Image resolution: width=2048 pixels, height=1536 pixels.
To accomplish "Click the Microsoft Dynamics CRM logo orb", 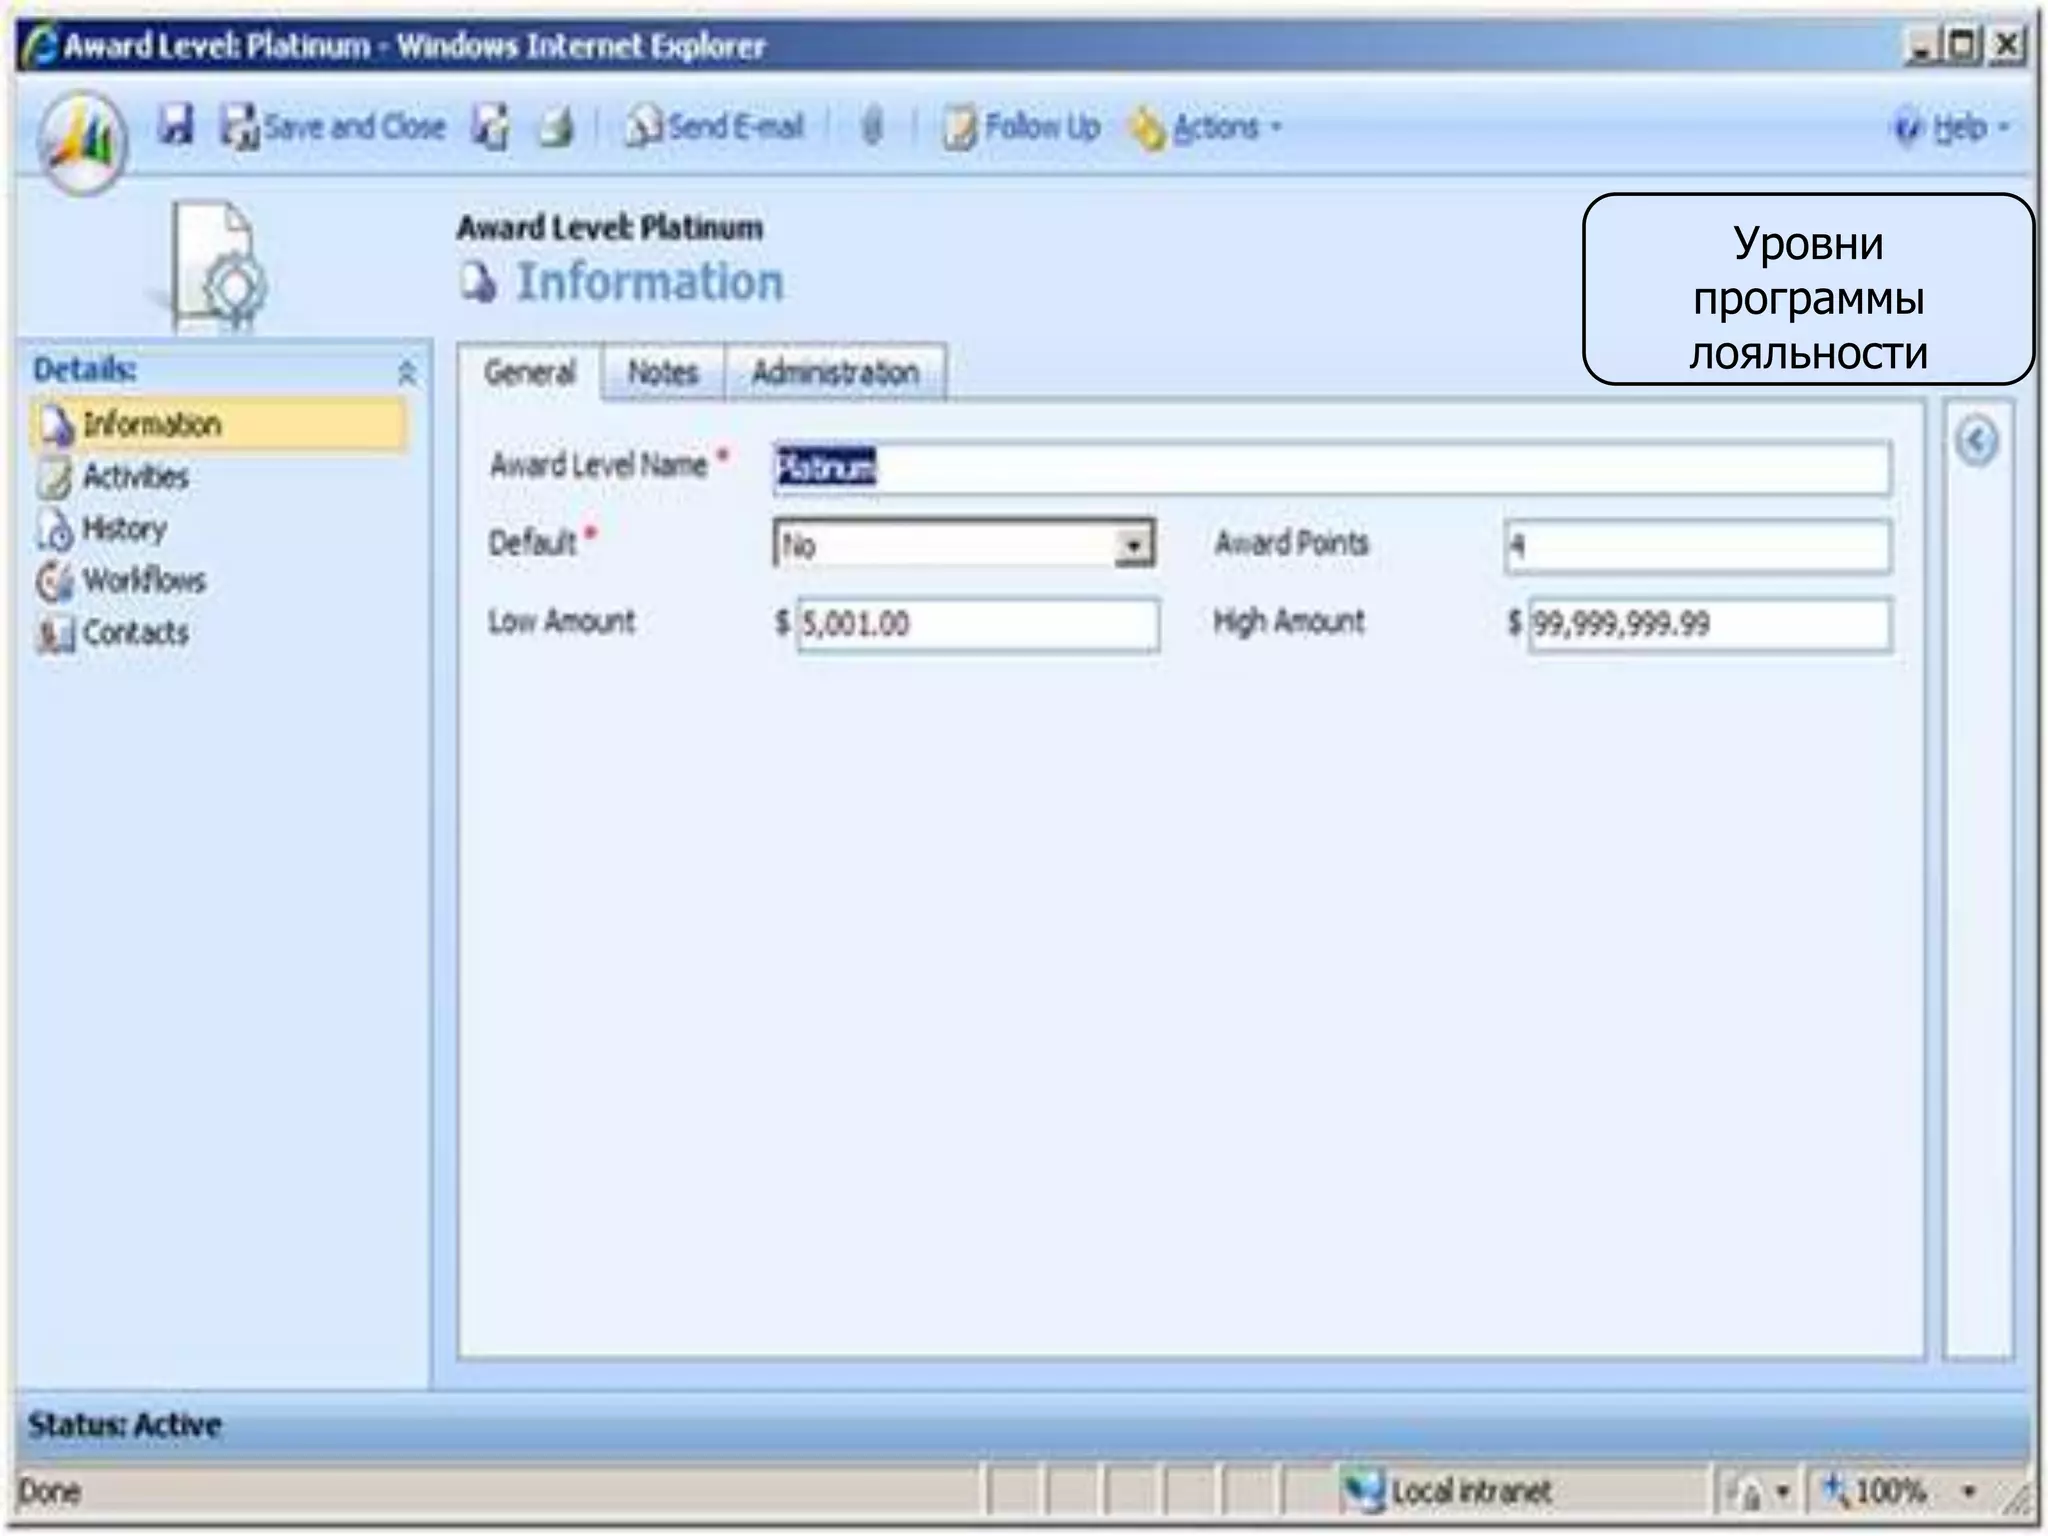I will tap(82, 141).
